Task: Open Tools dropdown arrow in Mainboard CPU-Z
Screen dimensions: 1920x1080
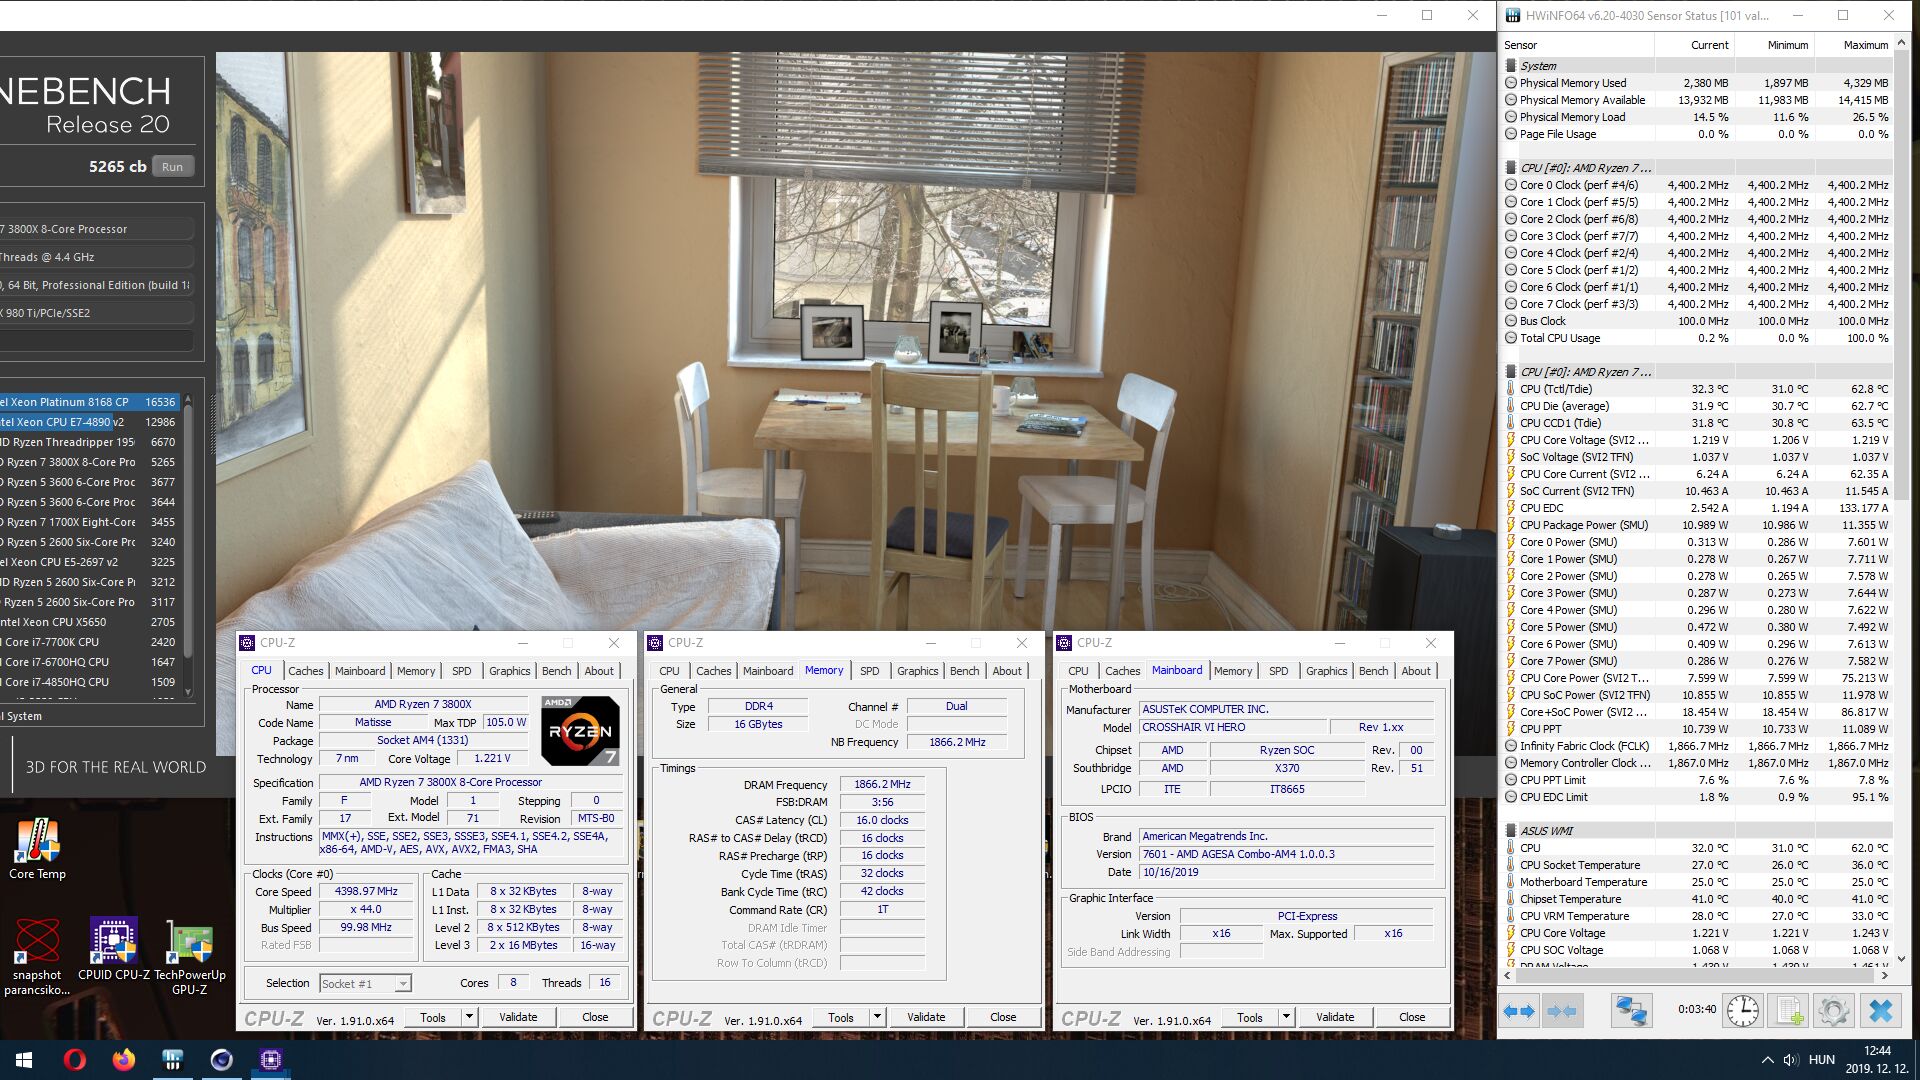Action: (1286, 1017)
